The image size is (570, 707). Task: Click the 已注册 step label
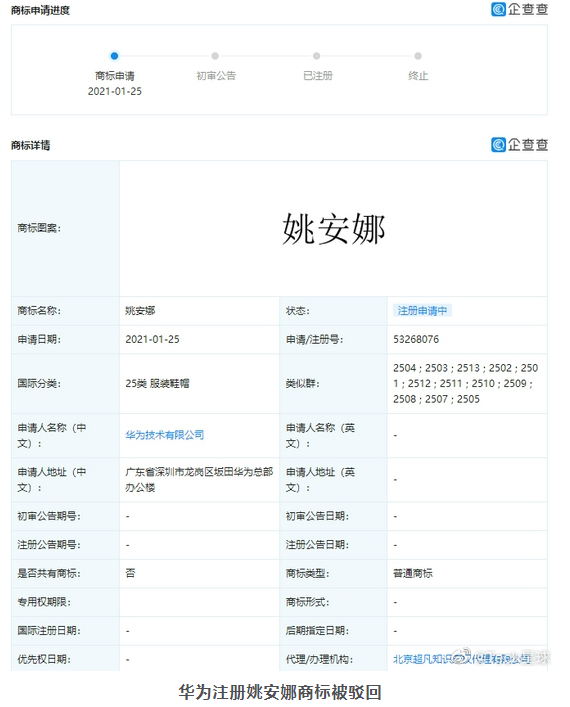pyautogui.click(x=317, y=76)
